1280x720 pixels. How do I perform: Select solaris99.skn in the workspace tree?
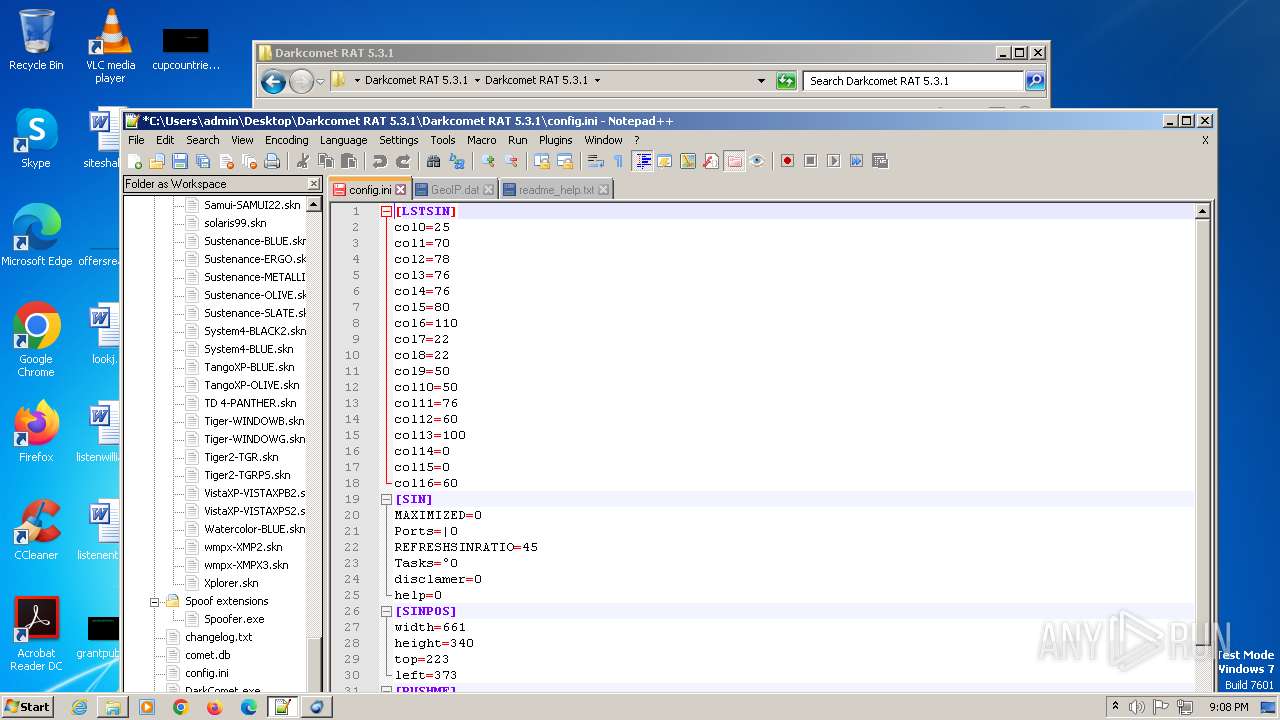(235, 223)
